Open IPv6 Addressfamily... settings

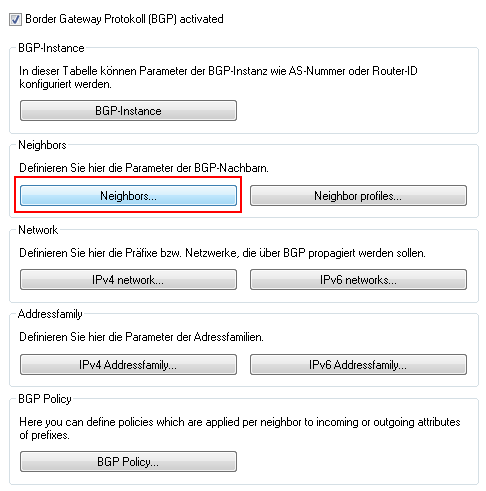pos(358,365)
